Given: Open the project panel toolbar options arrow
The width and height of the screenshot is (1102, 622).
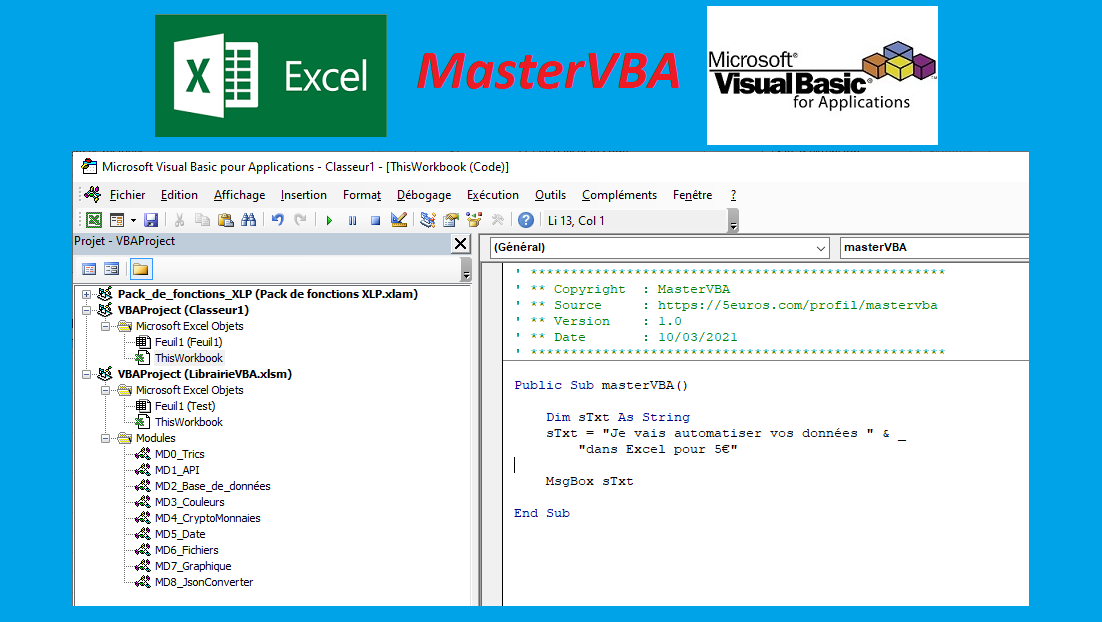Looking at the screenshot, I should click(466, 271).
